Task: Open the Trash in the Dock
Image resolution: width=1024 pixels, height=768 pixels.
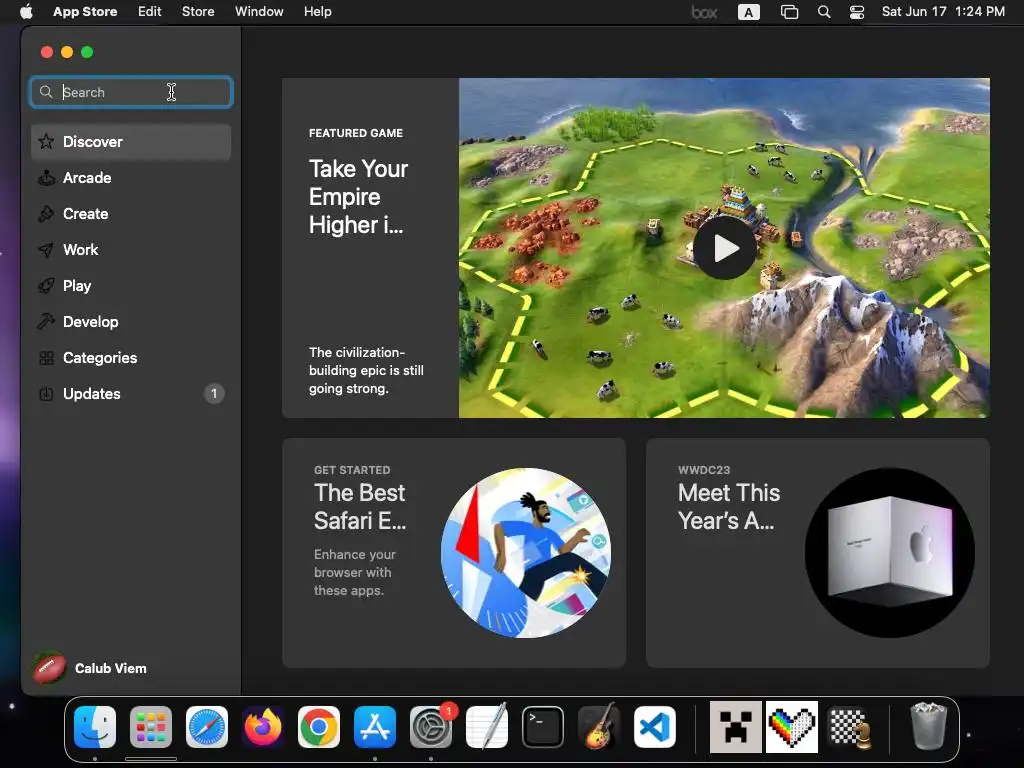Action: click(x=928, y=726)
